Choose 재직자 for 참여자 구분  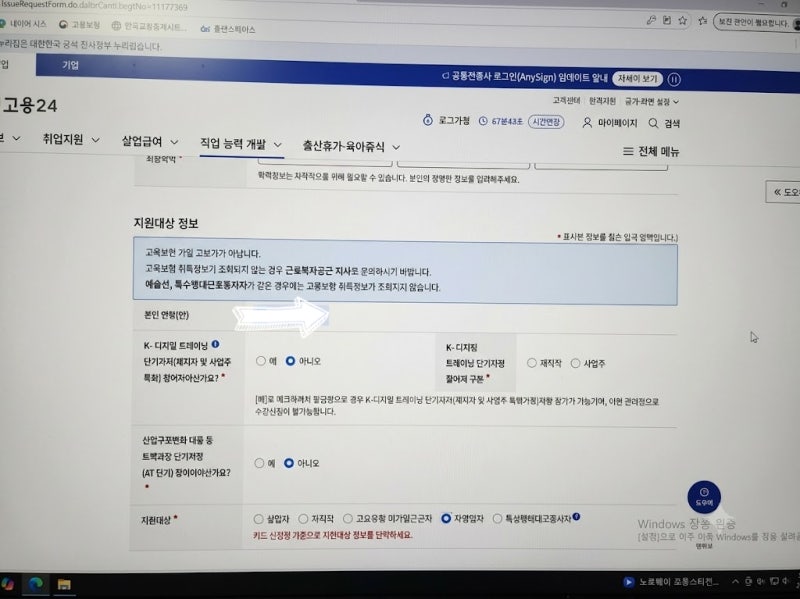click(532, 363)
